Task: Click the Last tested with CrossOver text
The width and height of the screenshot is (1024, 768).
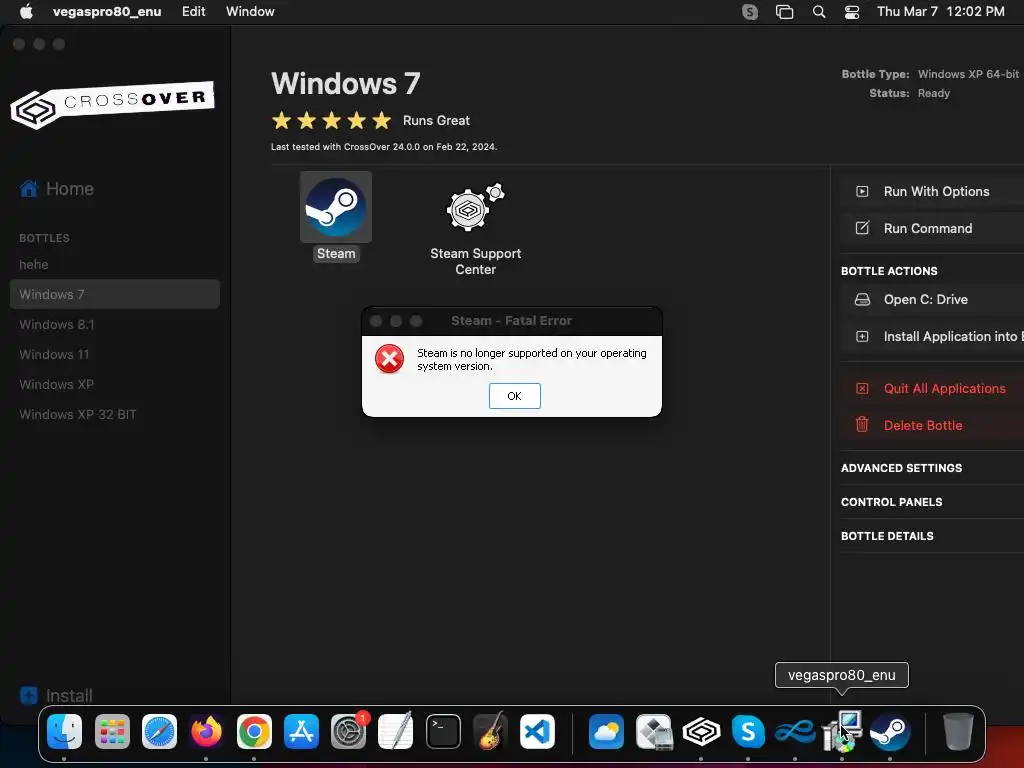Action: [x=384, y=147]
